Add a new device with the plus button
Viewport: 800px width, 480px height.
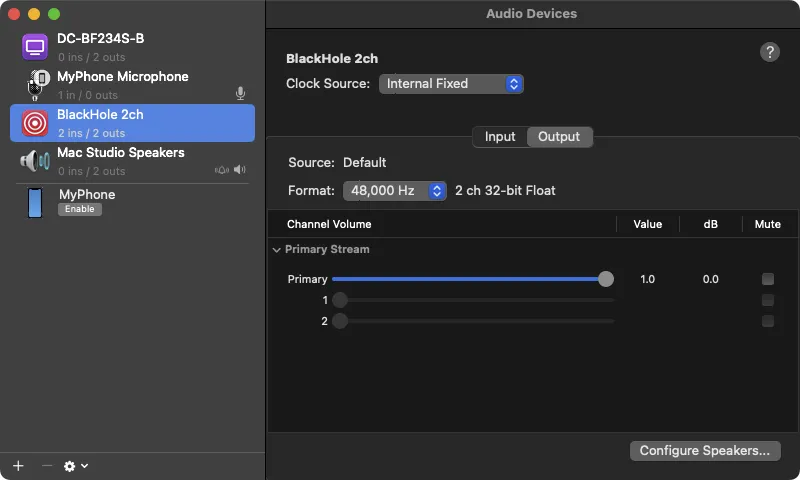pyautogui.click(x=18, y=466)
